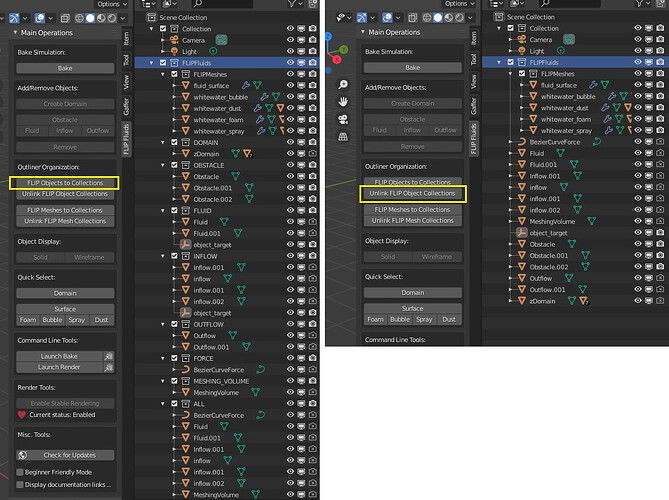This screenshot has width=669, height=500.
Task: Collapse the FORCE collection triangle
Action: coord(163,358)
